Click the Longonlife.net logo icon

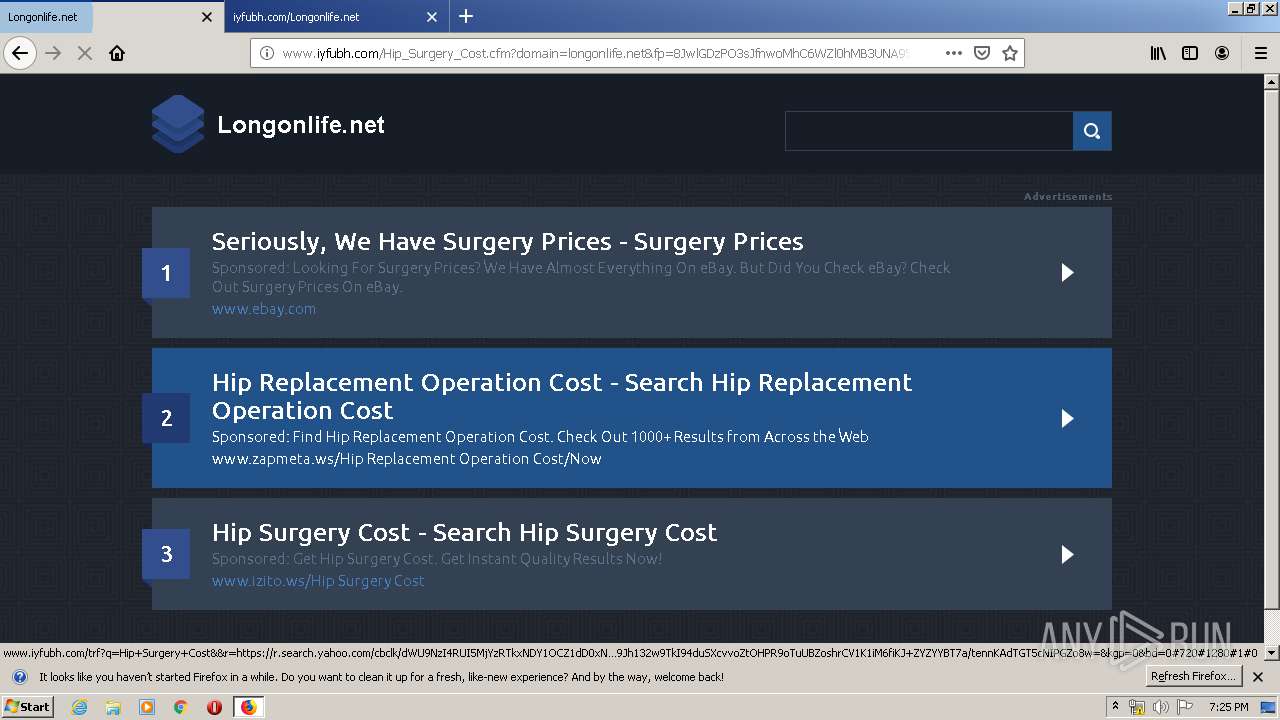[x=178, y=124]
